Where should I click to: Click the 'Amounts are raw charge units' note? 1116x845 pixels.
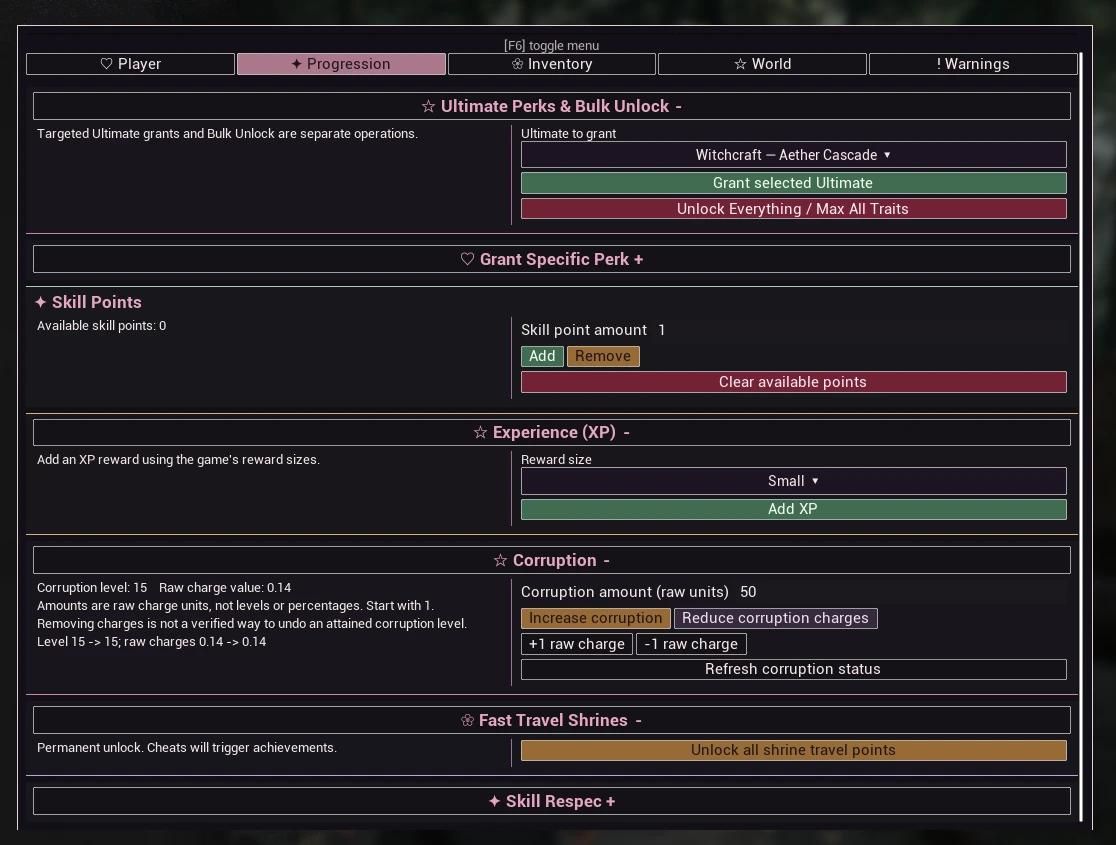pos(236,606)
